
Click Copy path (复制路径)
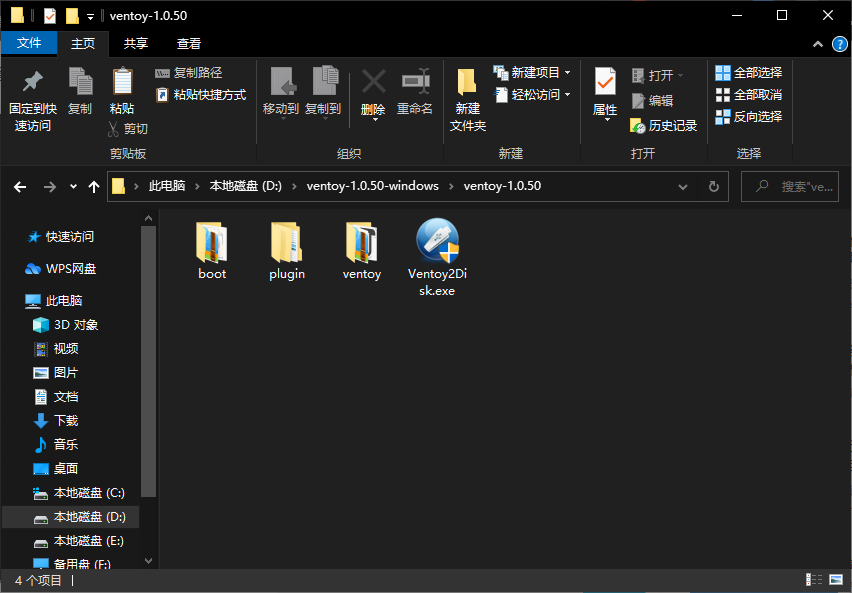189,72
